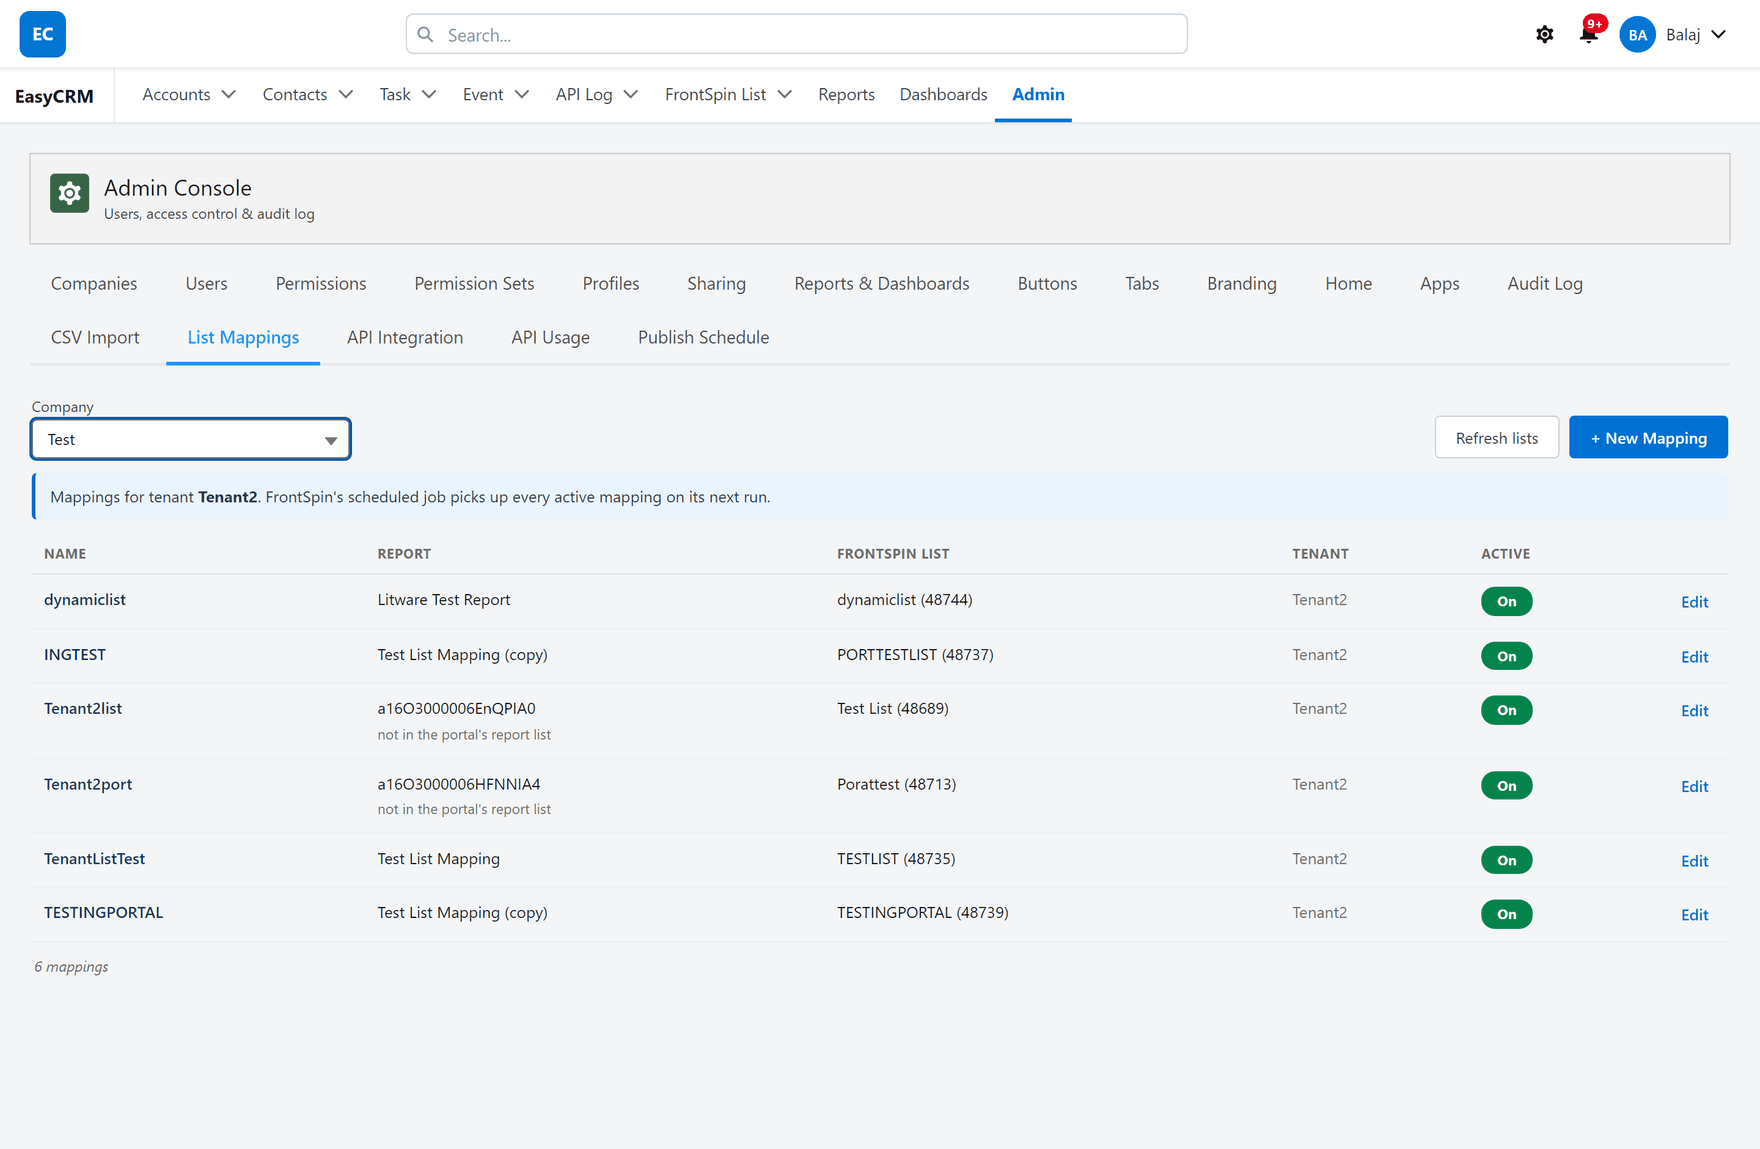Click the + New Mapping button
This screenshot has height=1149, width=1760.
[1648, 437]
